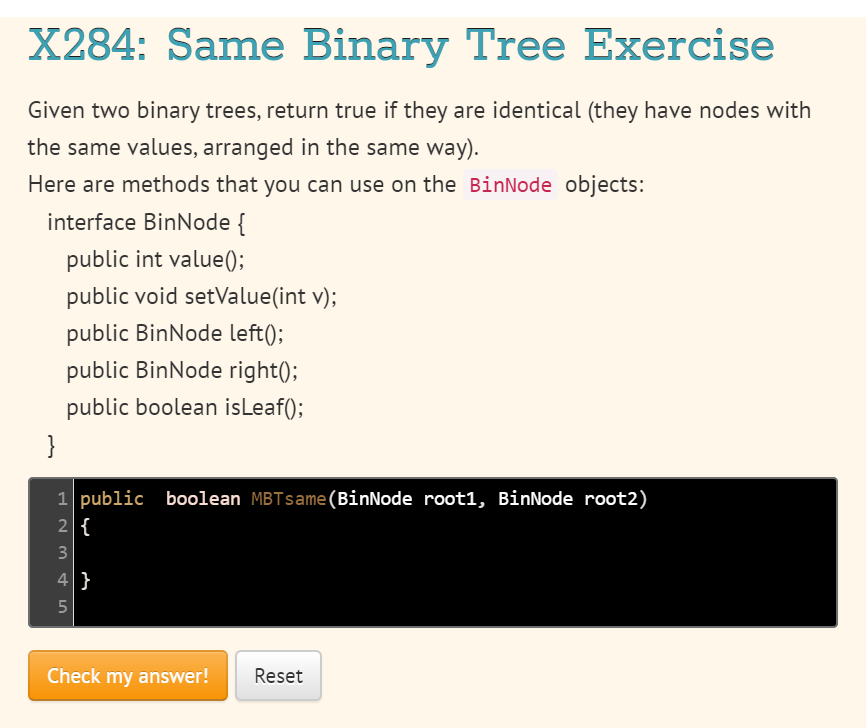866x728 pixels.
Task: Click the boolean keyword in the method signature
Action: [x=203, y=498]
